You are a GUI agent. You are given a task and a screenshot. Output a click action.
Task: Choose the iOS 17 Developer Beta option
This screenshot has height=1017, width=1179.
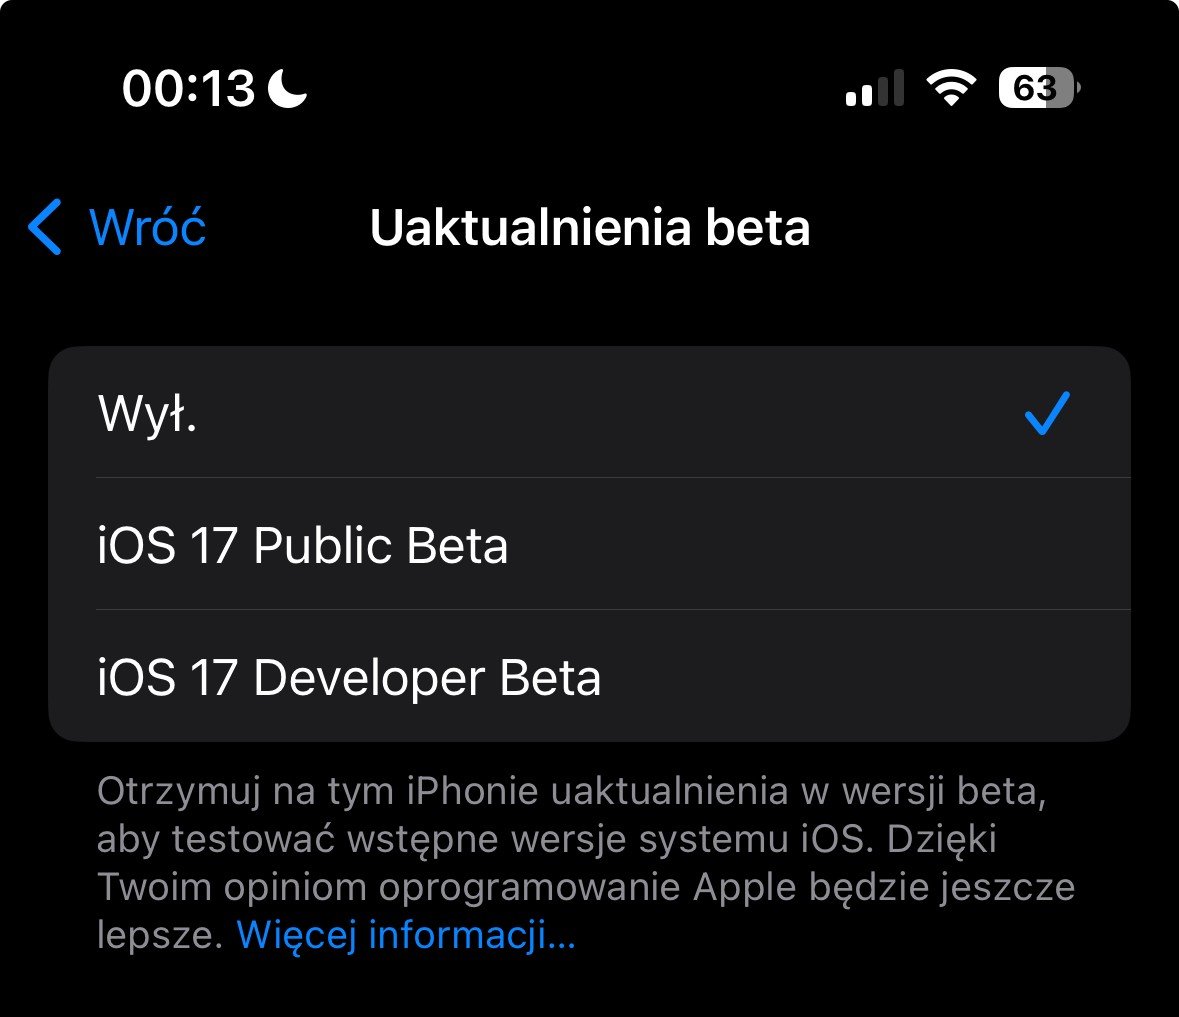click(590, 676)
